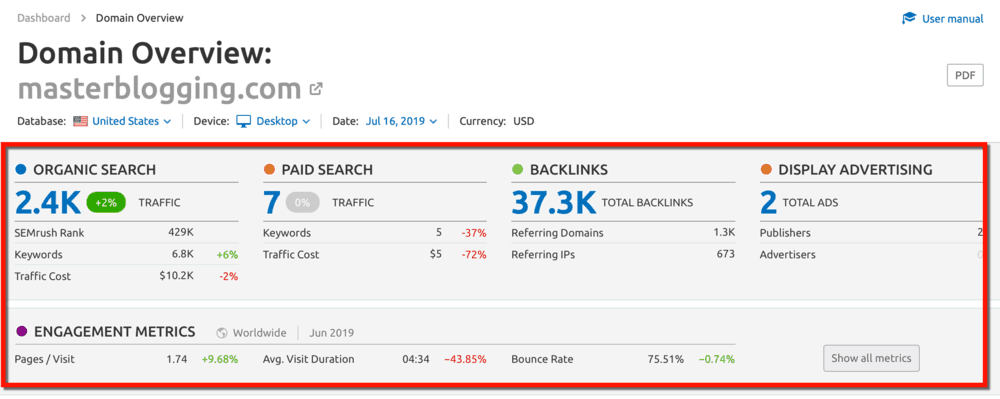
Task: Click the desktop monitor device icon
Action: [x=244, y=121]
